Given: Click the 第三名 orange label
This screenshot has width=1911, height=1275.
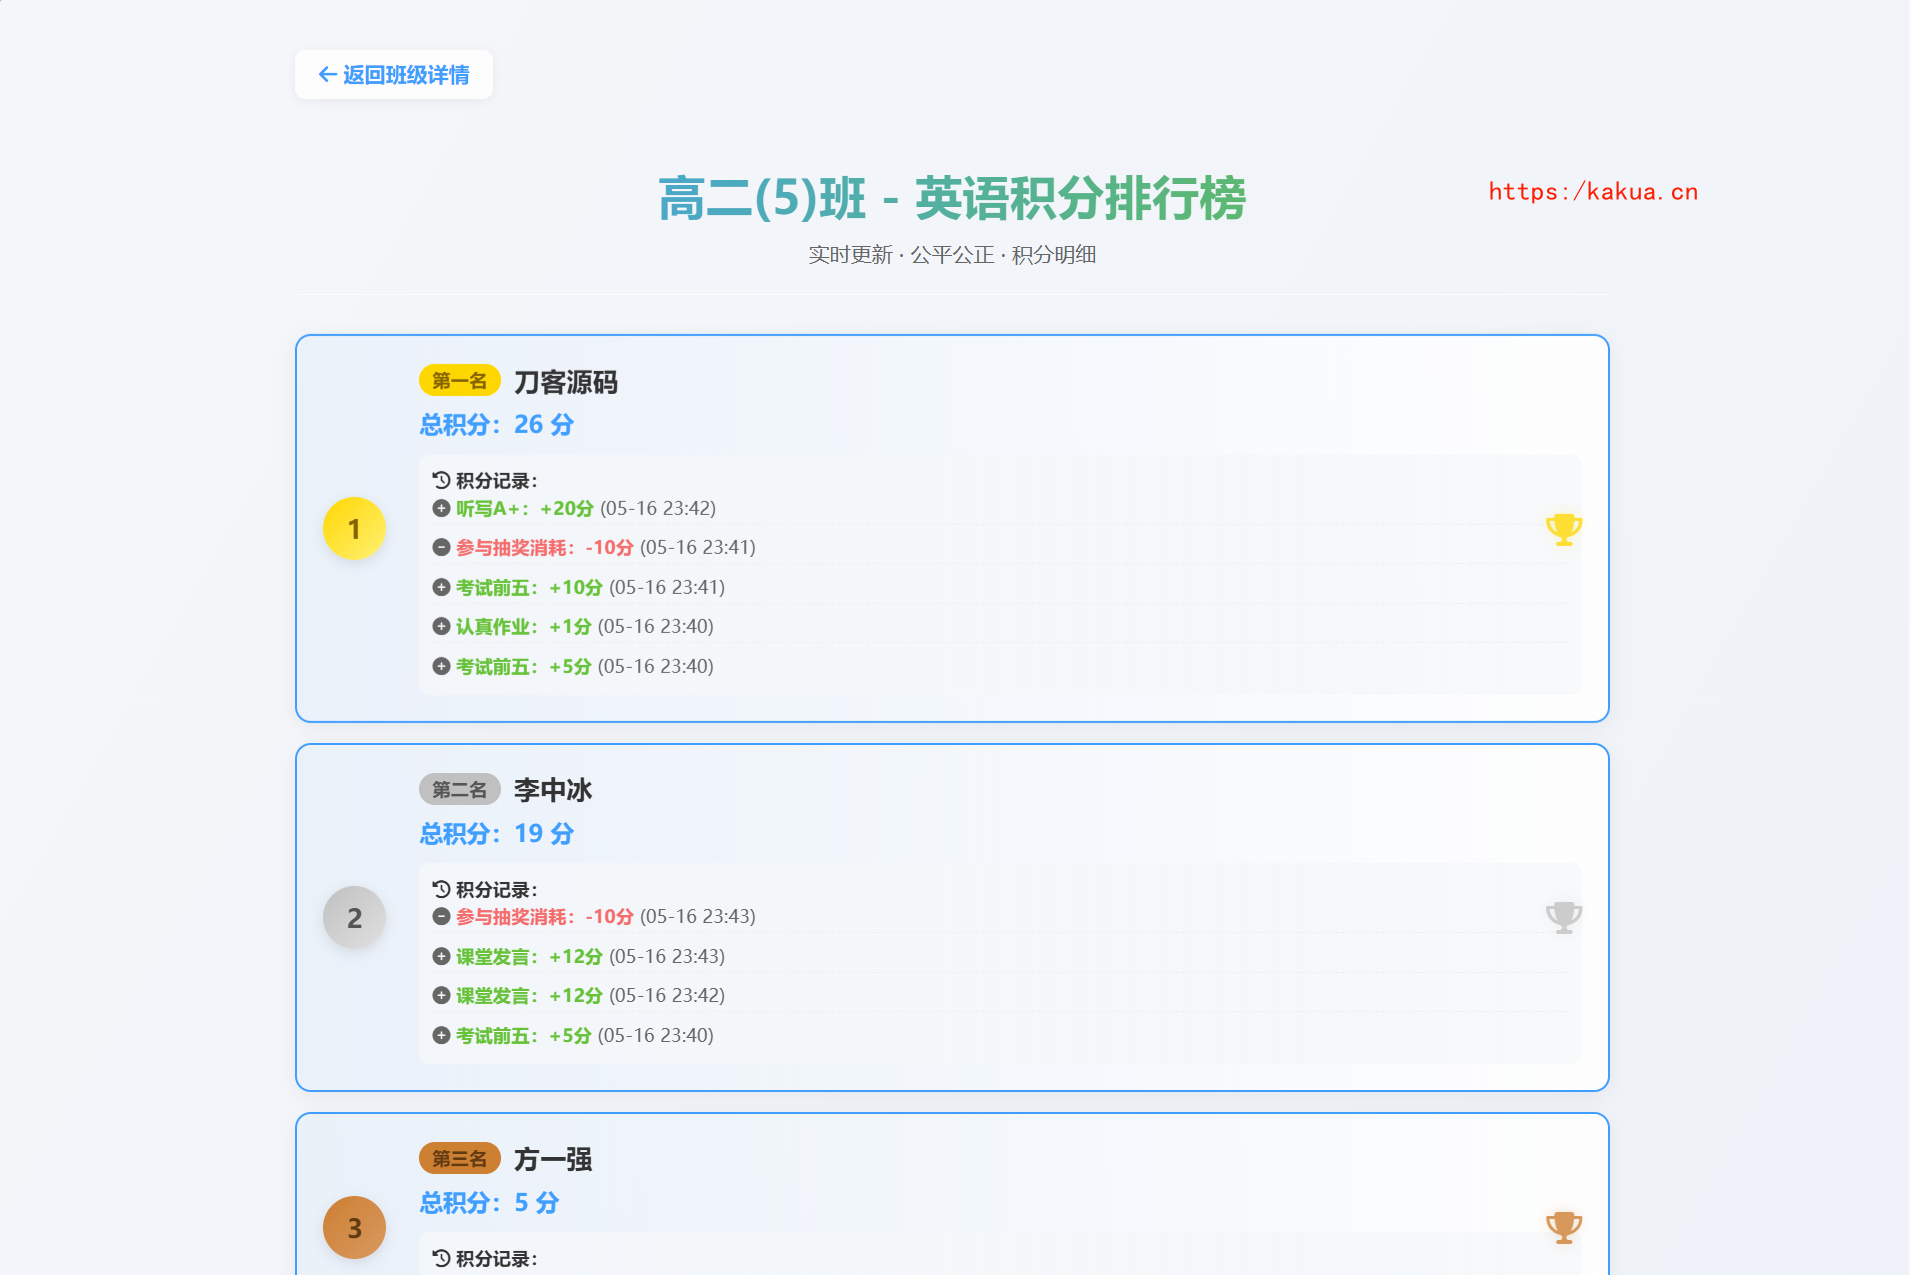Looking at the screenshot, I should click(x=459, y=1159).
